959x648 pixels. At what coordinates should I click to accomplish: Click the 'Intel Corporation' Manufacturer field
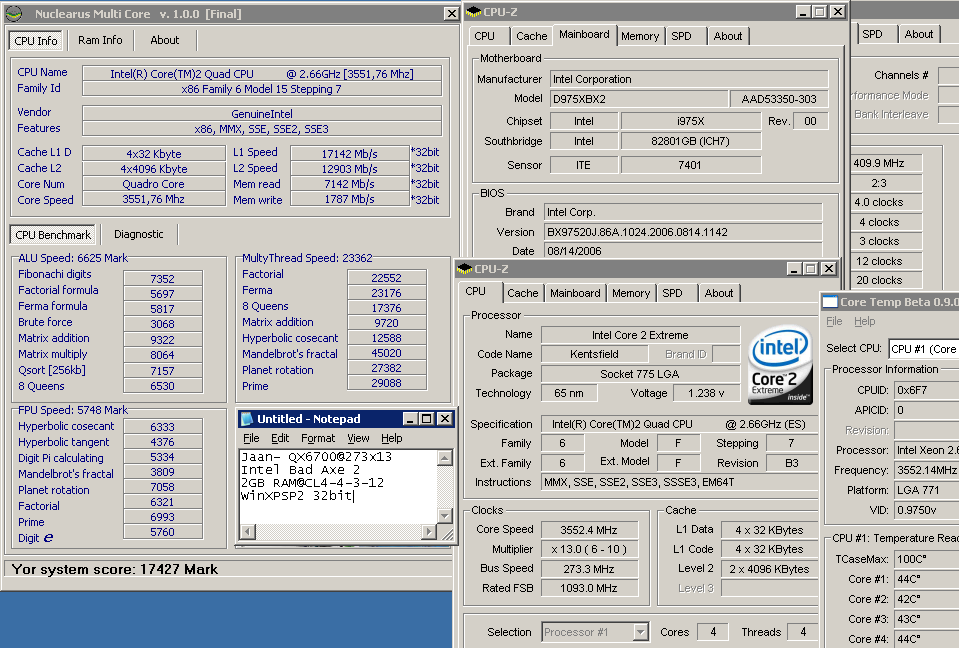point(689,79)
